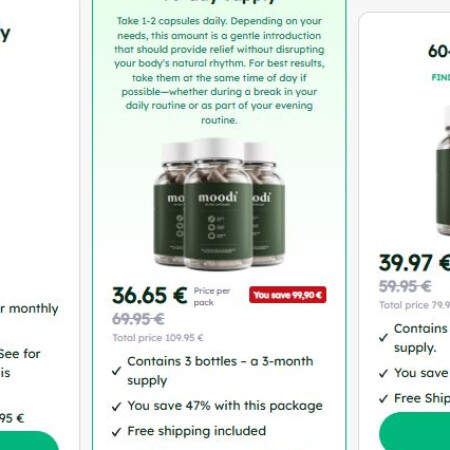
Task: Click checkmark beside 'Contains 3 bottles'
Action: tap(116, 371)
